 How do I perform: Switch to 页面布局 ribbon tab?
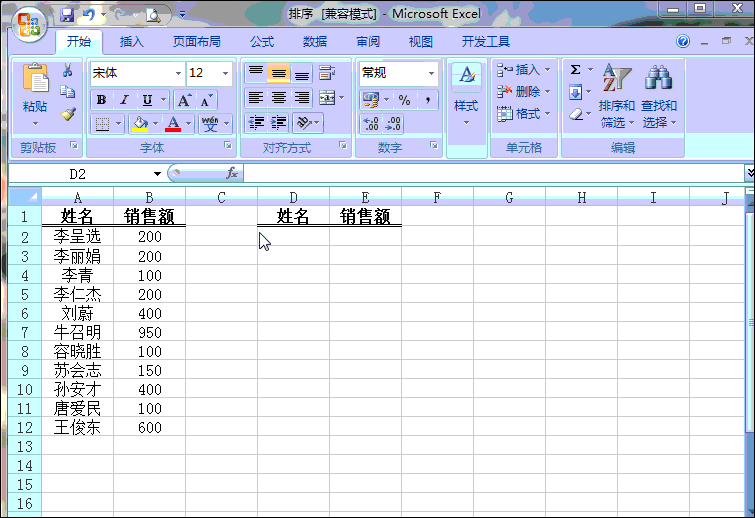(196, 42)
